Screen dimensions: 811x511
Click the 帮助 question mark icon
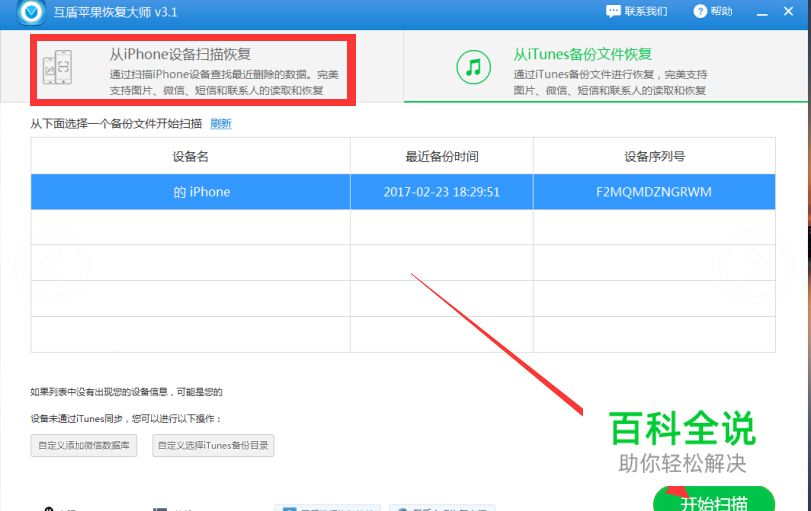tap(700, 11)
